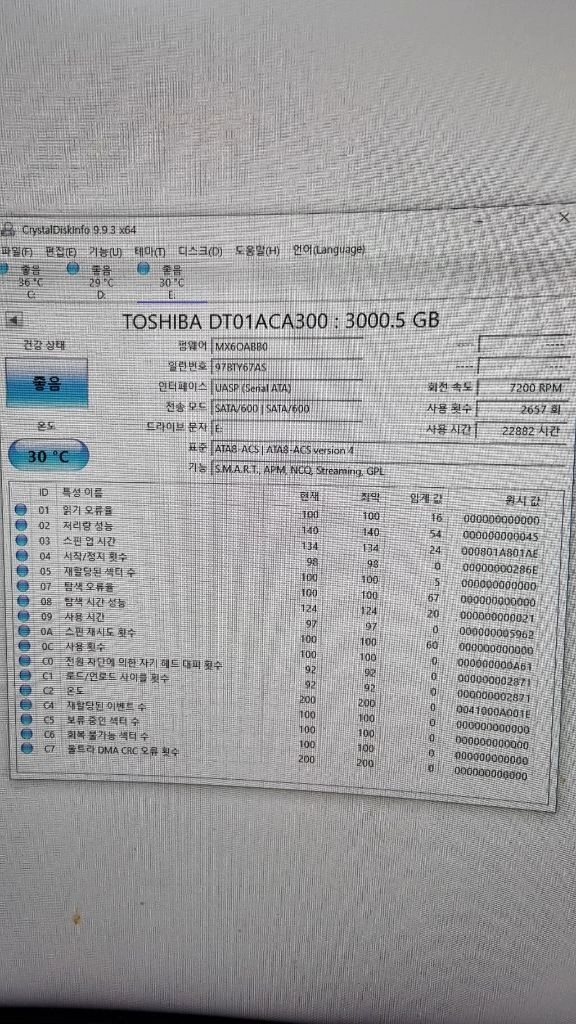Image resolution: width=576 pixels, height=1024 pixels.
Task: Open the 테마(T) menu
Action: click(150, 251)
